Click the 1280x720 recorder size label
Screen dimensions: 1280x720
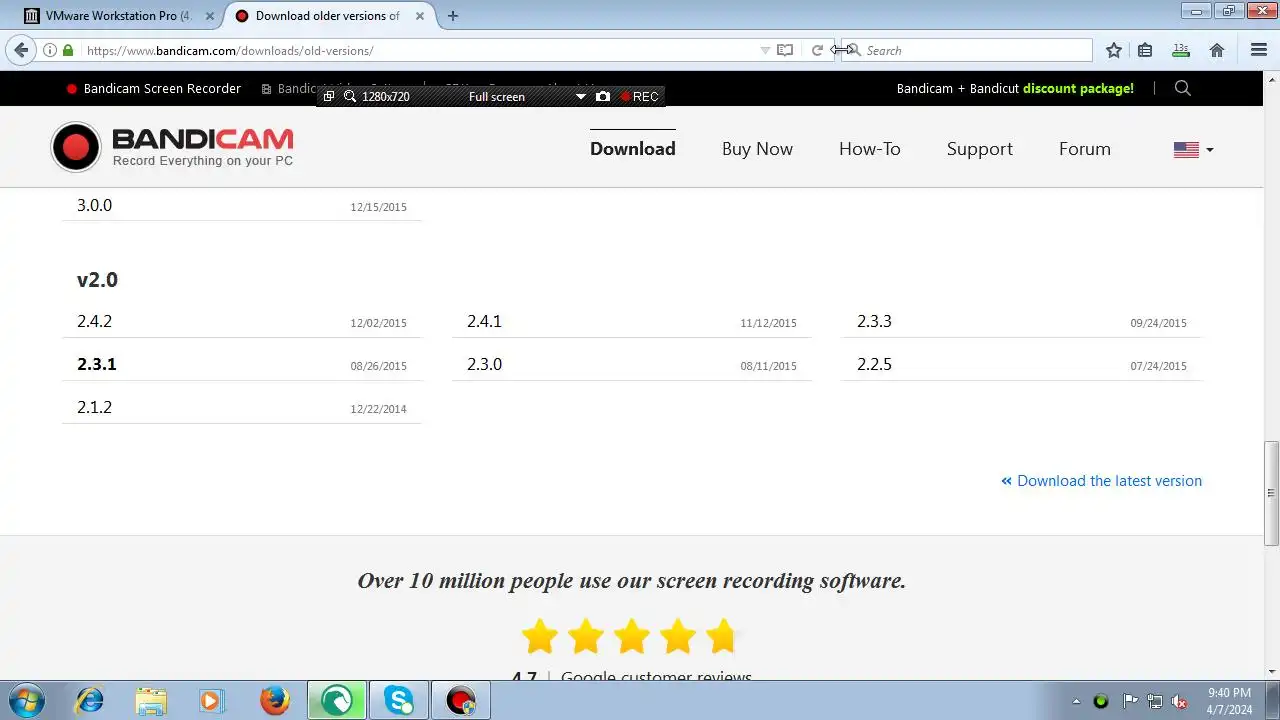coord(386,96)
